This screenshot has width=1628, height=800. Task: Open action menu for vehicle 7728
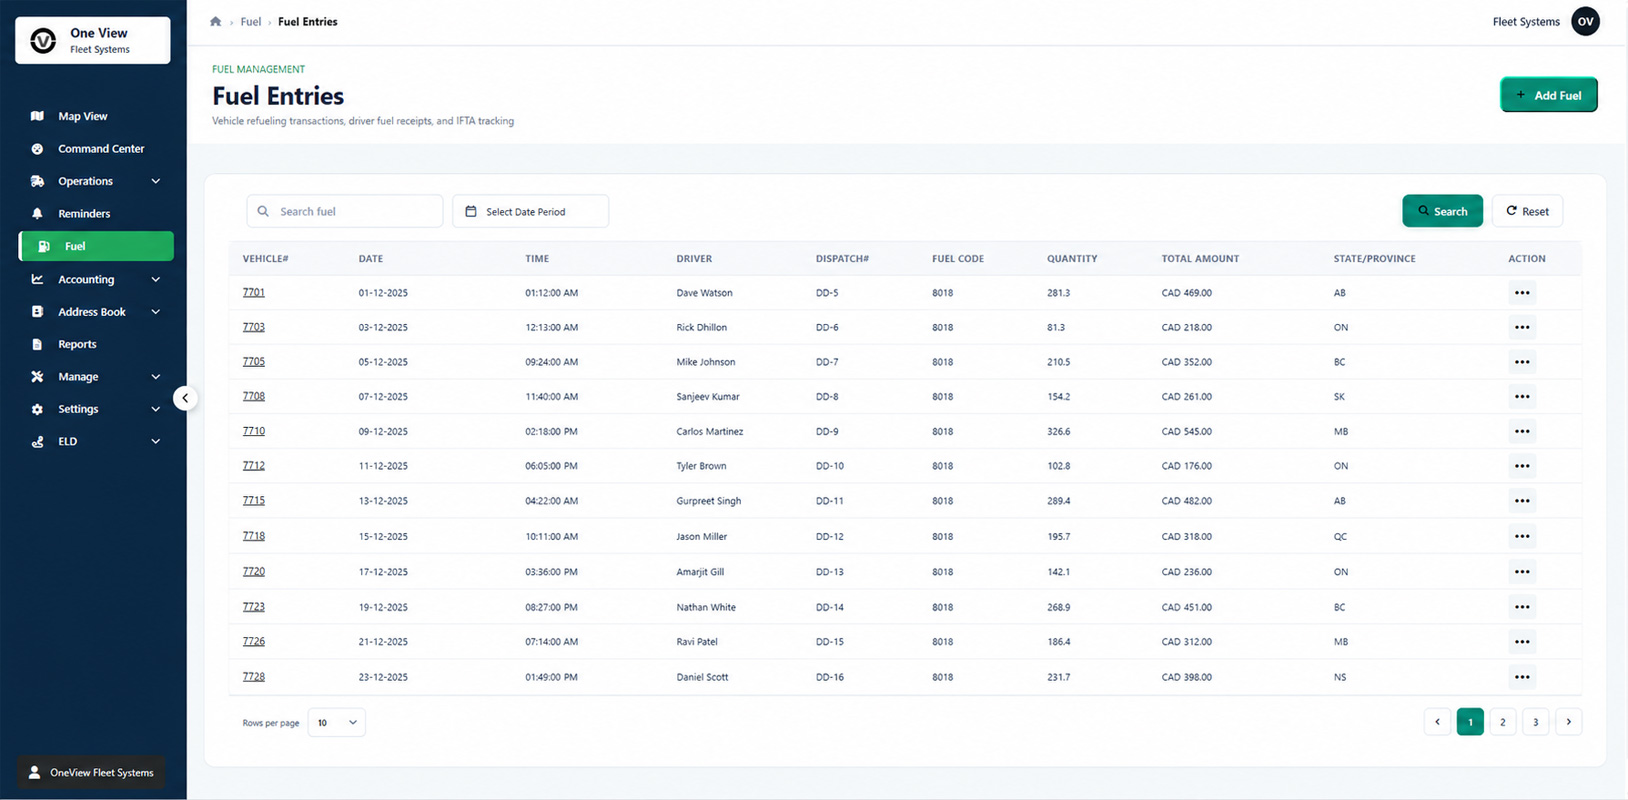(1522, 677)
